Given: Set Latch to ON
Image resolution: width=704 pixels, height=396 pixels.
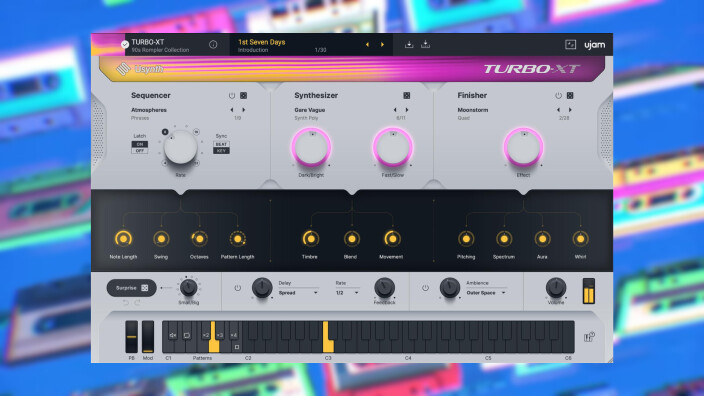Looking at the screenshot, I should click(140, 144).
